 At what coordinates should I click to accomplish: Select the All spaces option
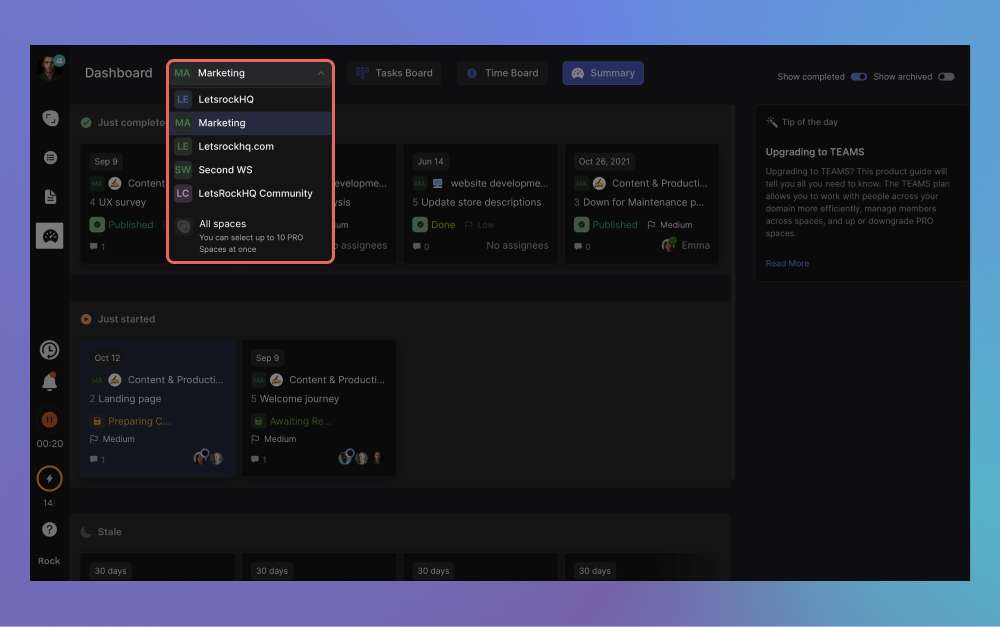click(250, 235)
